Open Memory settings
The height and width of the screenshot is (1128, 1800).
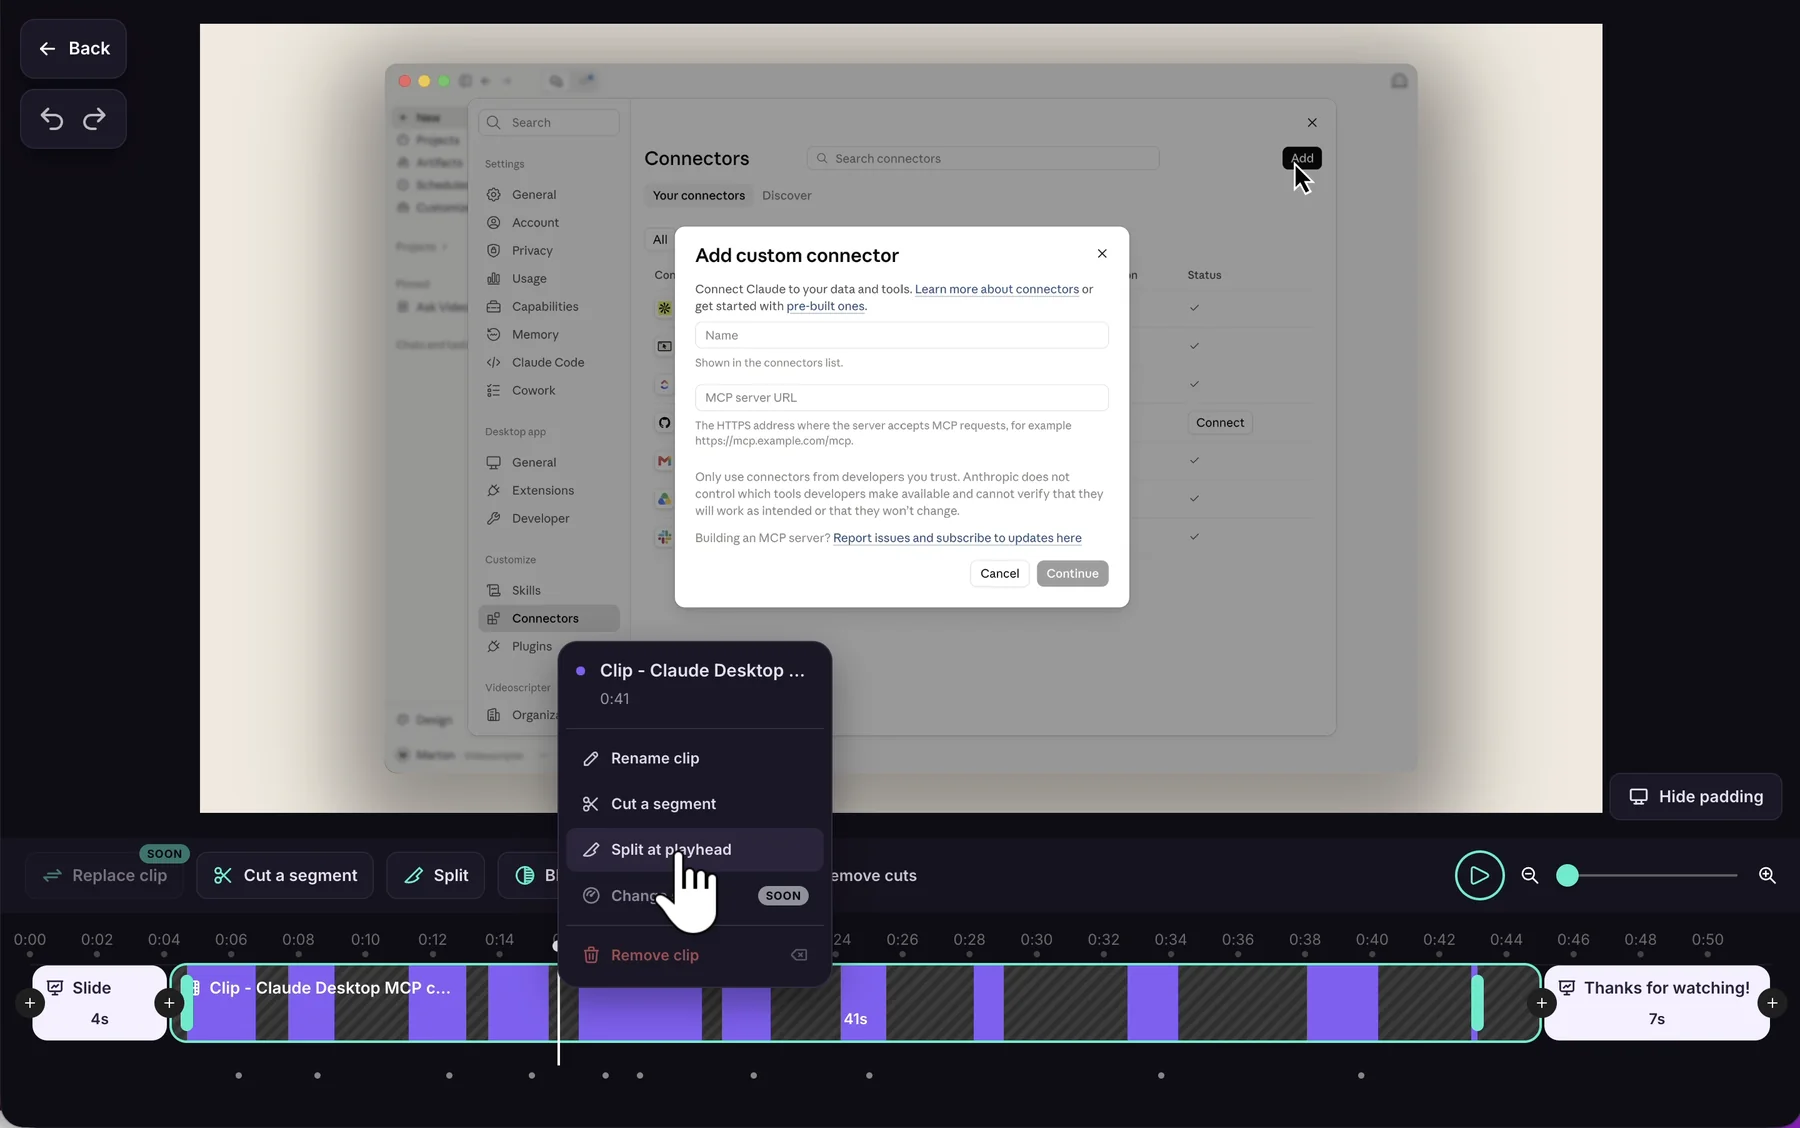(549, 334)
